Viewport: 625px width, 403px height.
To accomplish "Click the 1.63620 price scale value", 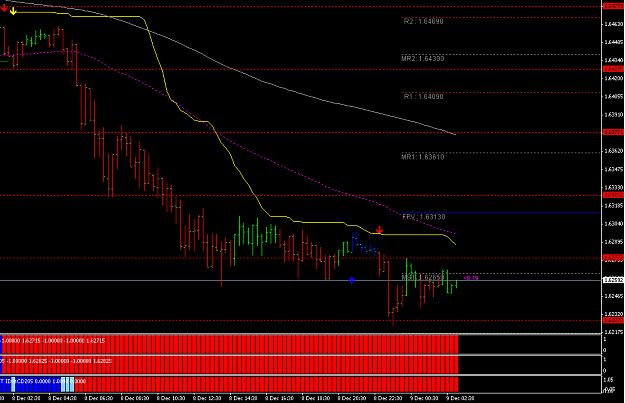I will click(613, 151).
